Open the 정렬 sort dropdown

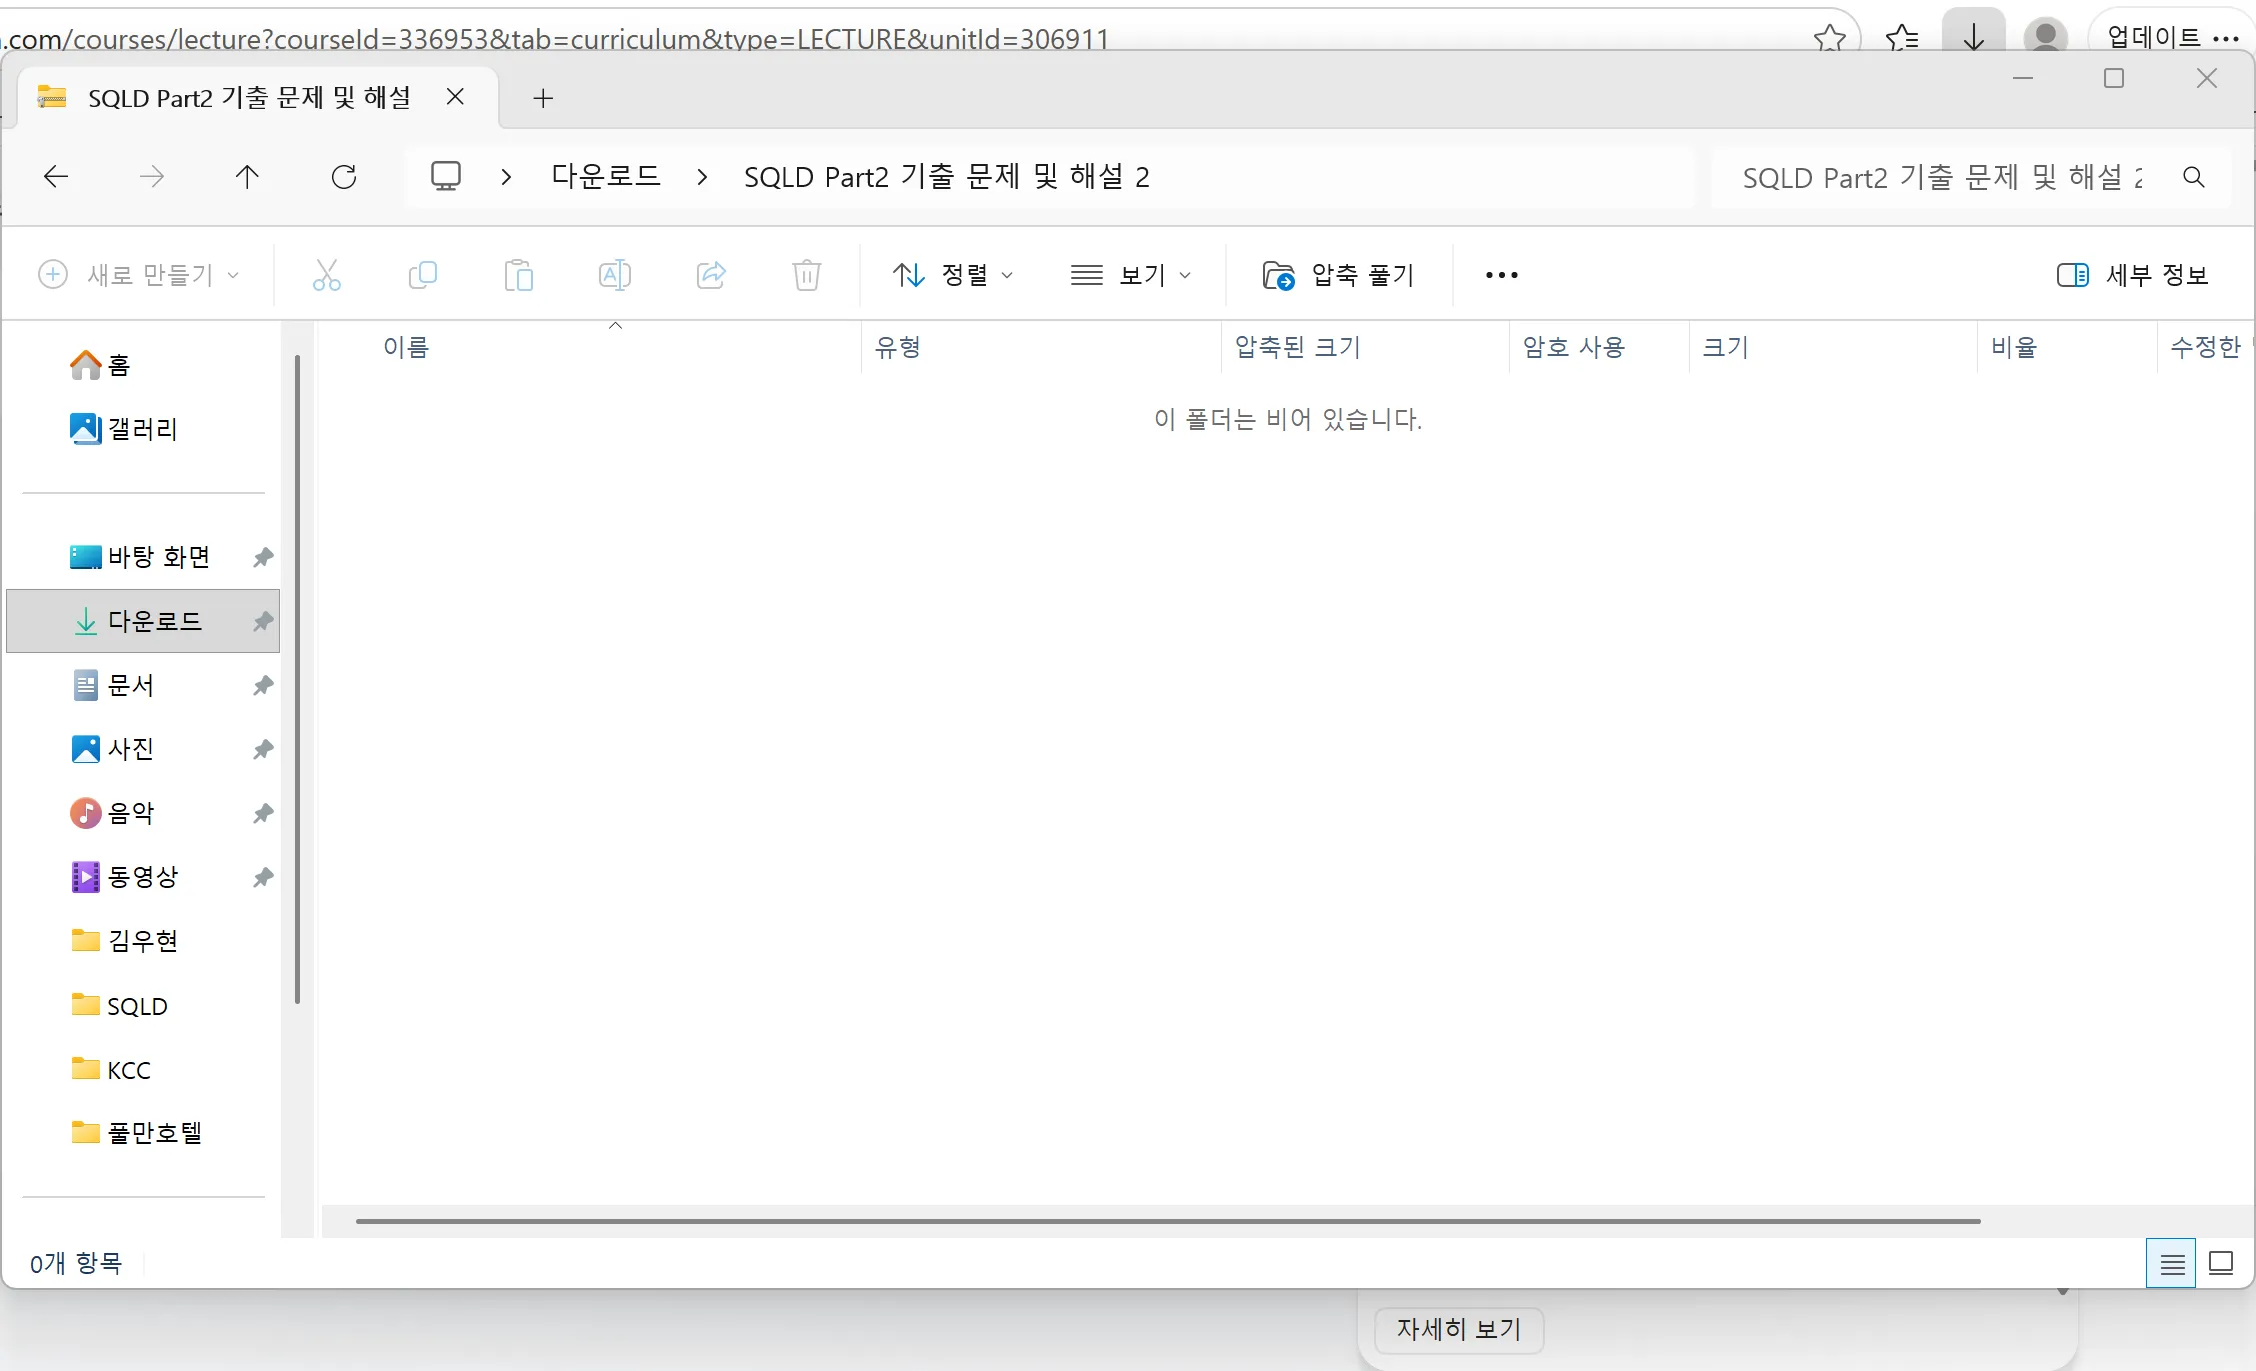[953, 274]
